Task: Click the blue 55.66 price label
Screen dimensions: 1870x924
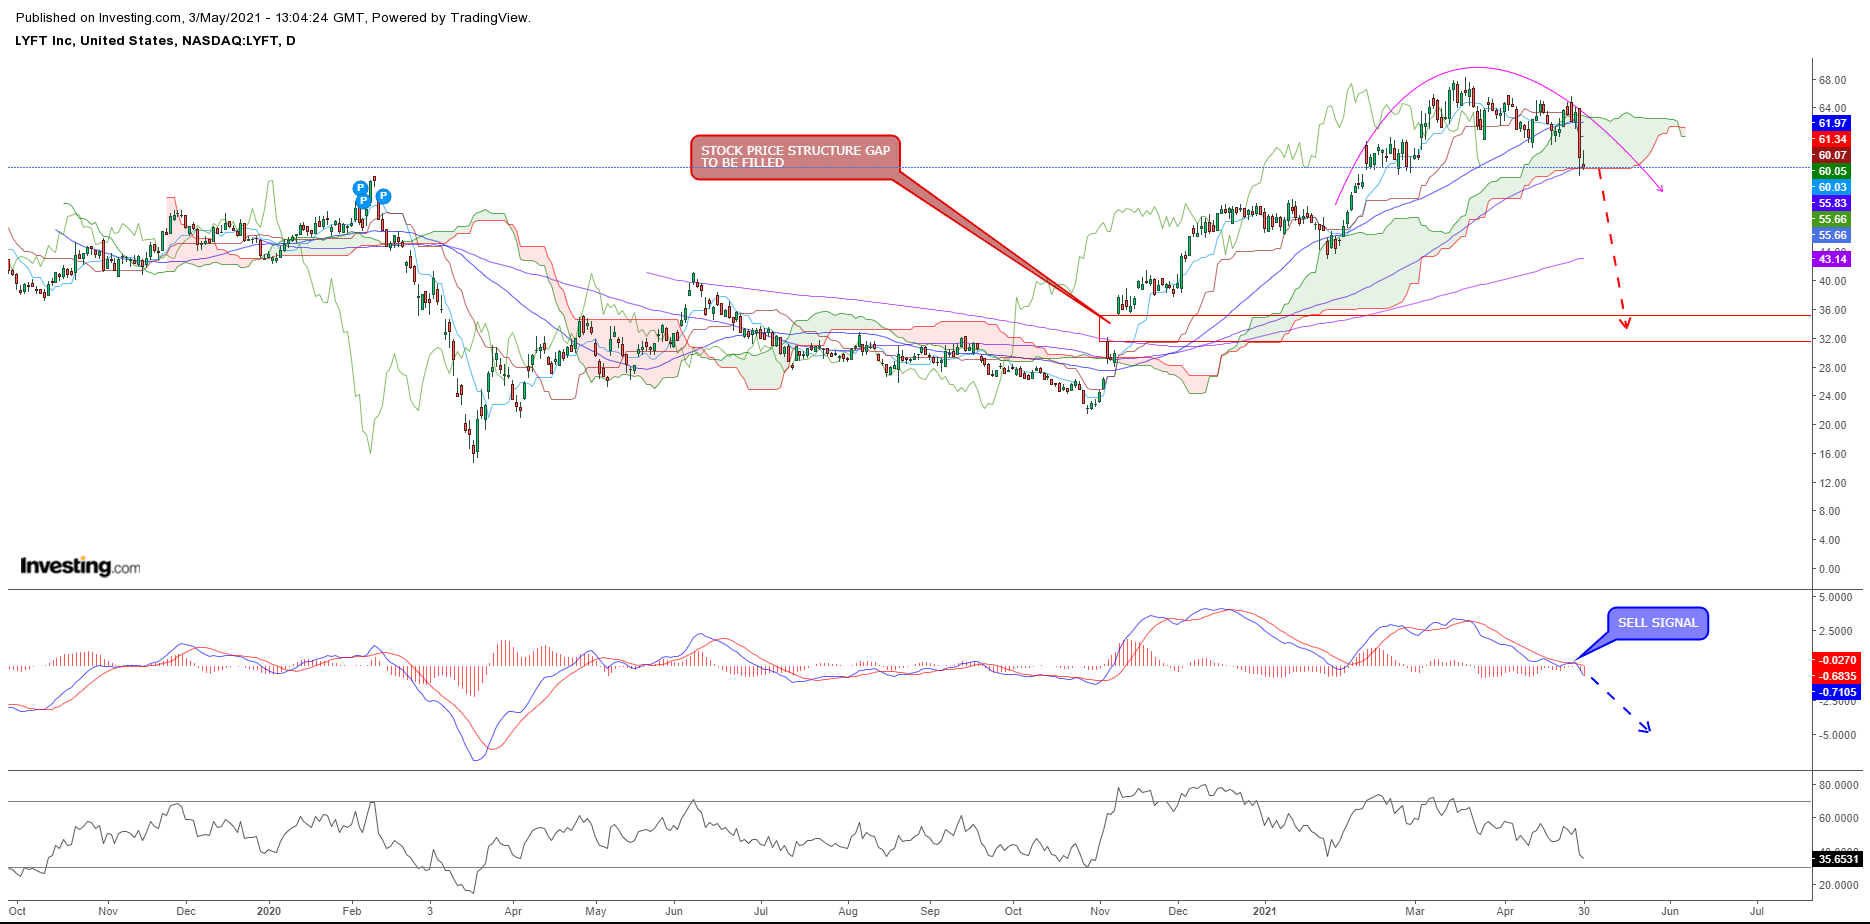Action: 1832,236
